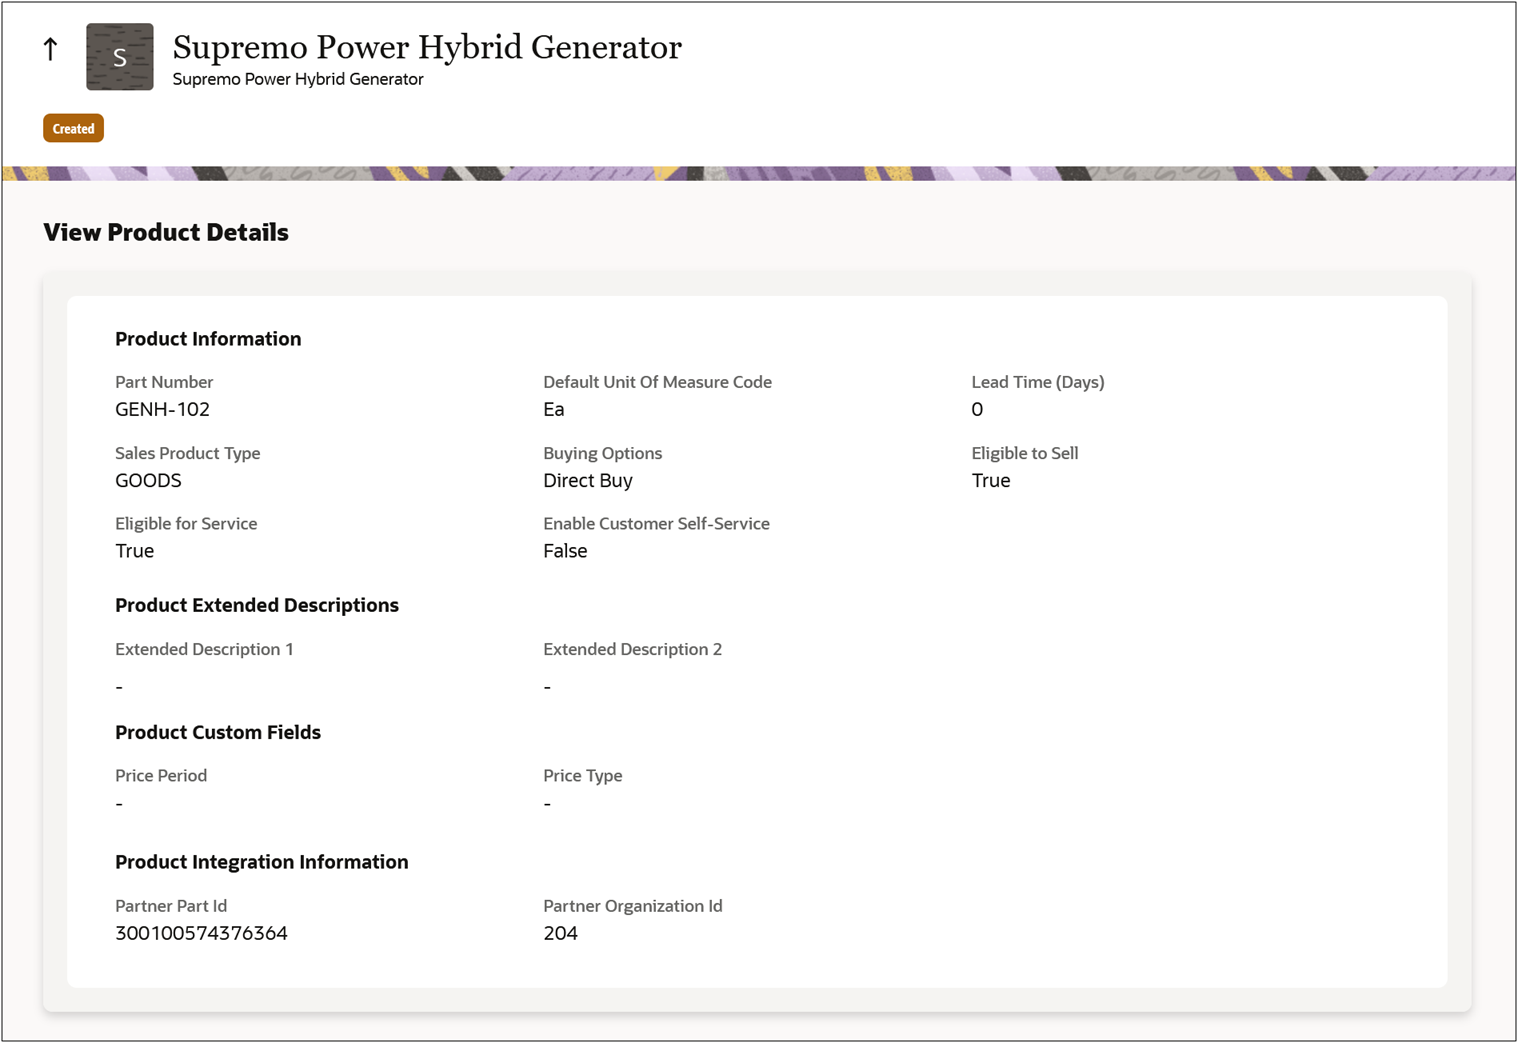Click the Product Custom Fields section heading
The image size is (1518, 1043).
217,732
